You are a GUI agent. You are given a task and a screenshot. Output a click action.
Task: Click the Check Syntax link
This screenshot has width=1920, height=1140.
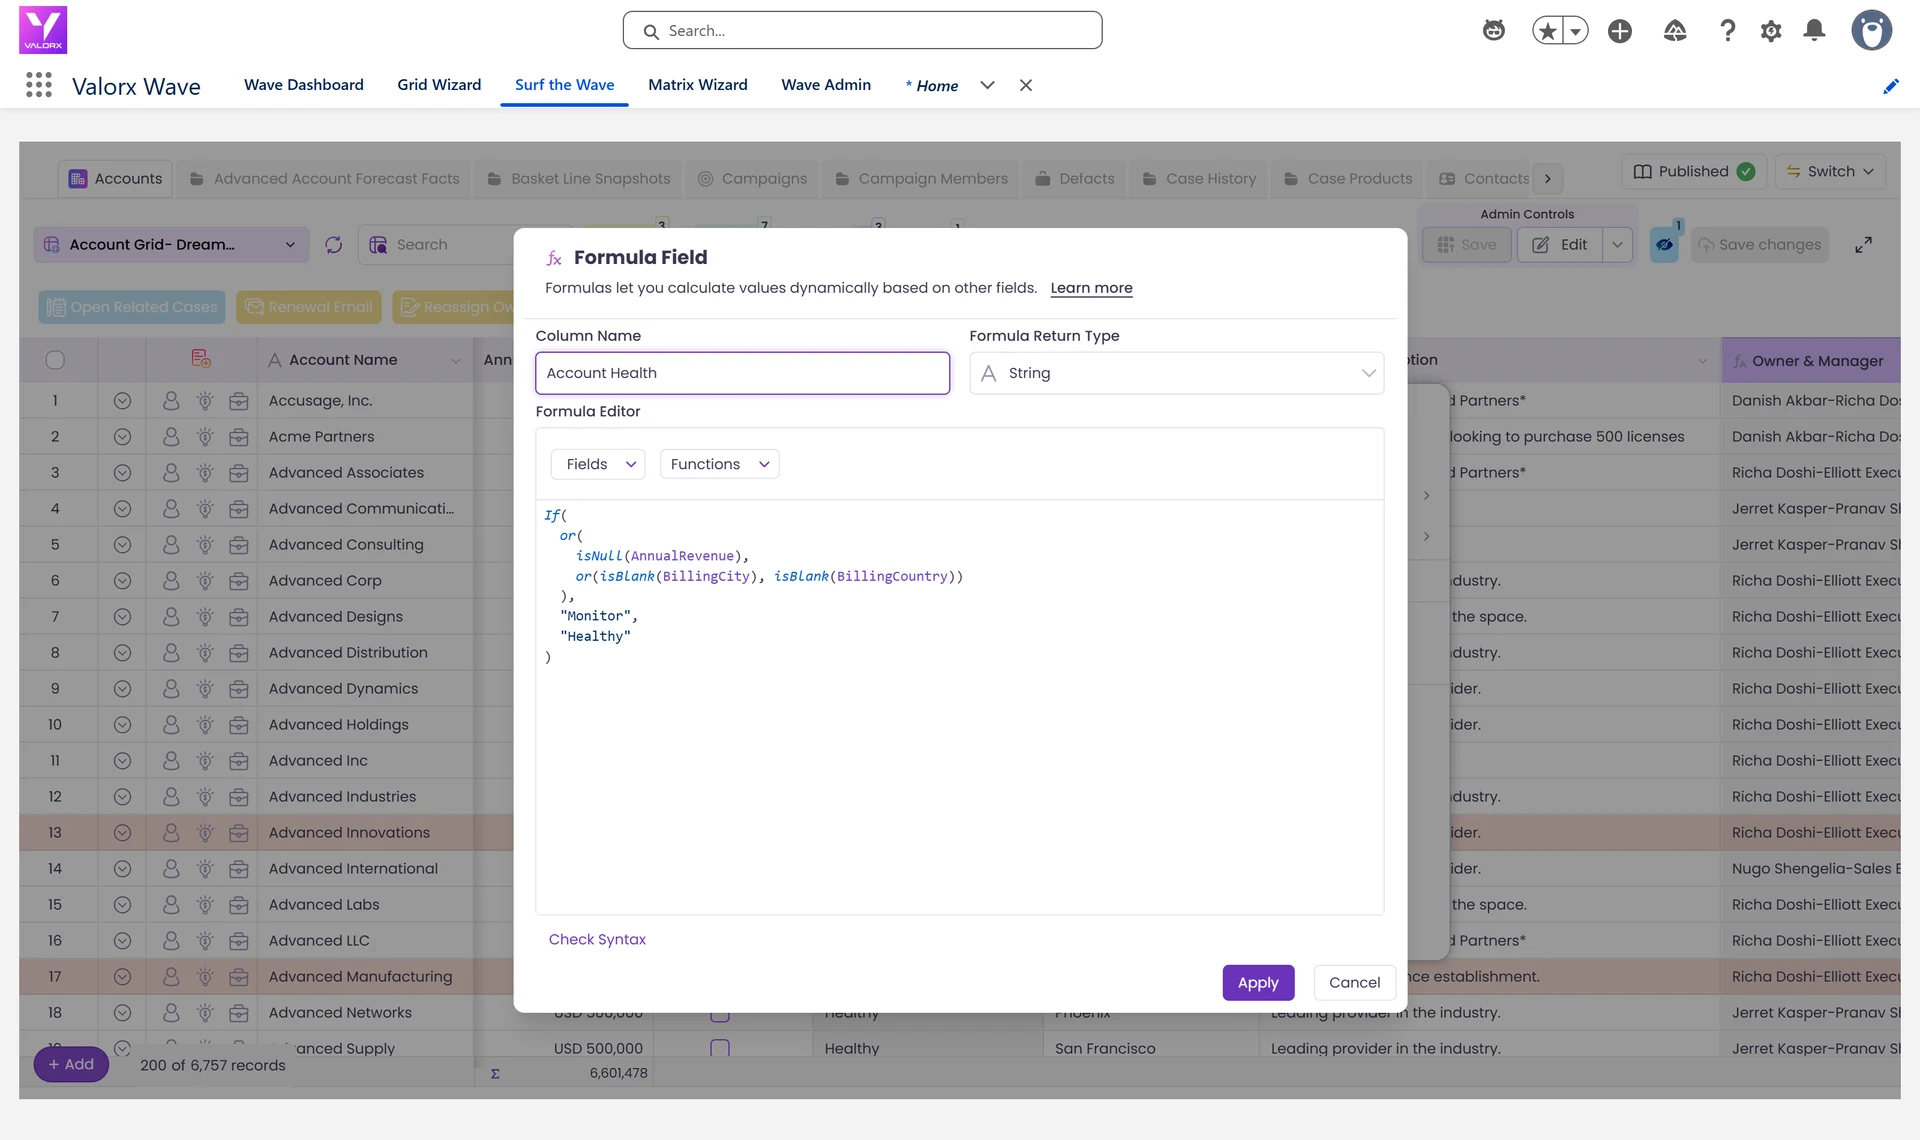coord(597,940)
